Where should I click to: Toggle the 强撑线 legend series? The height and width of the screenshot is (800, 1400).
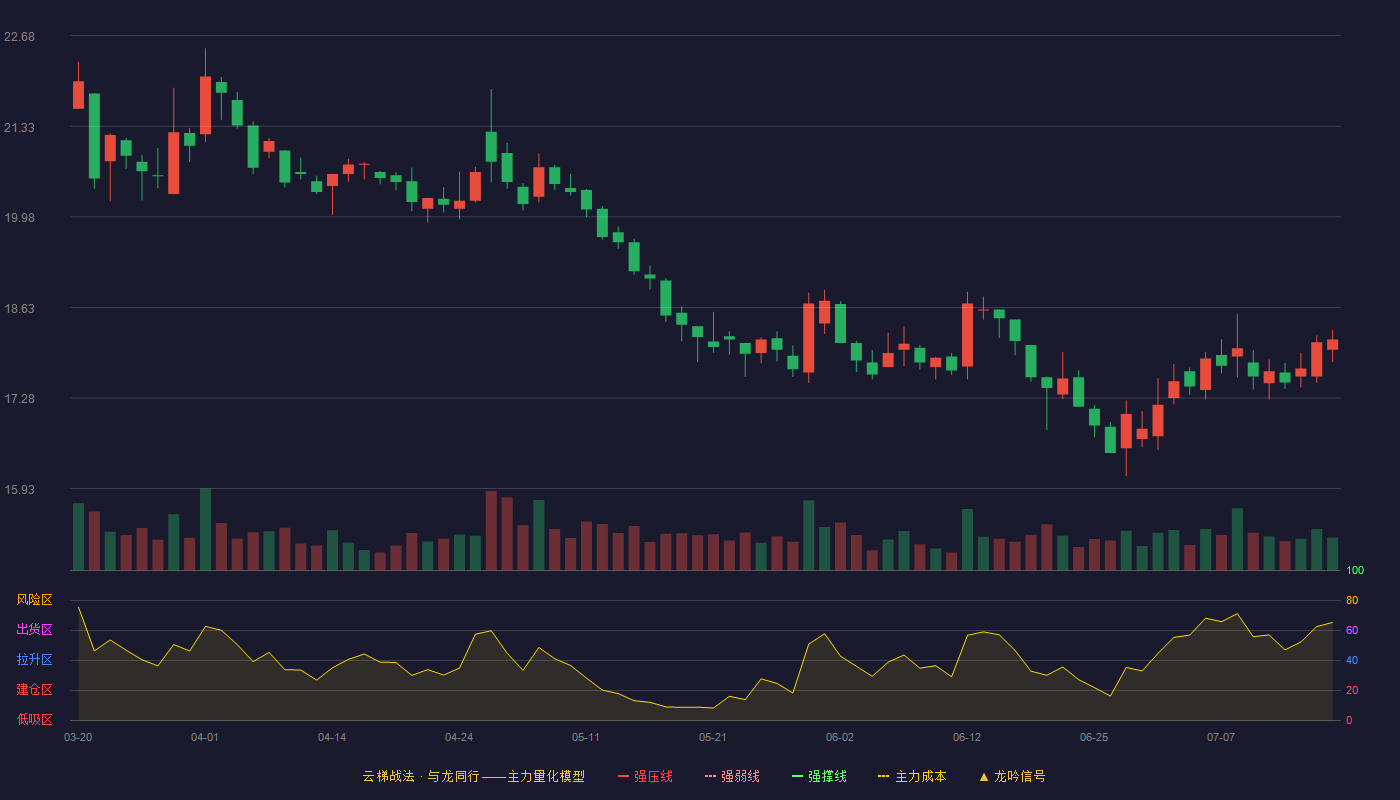click(x=819, y=776)
